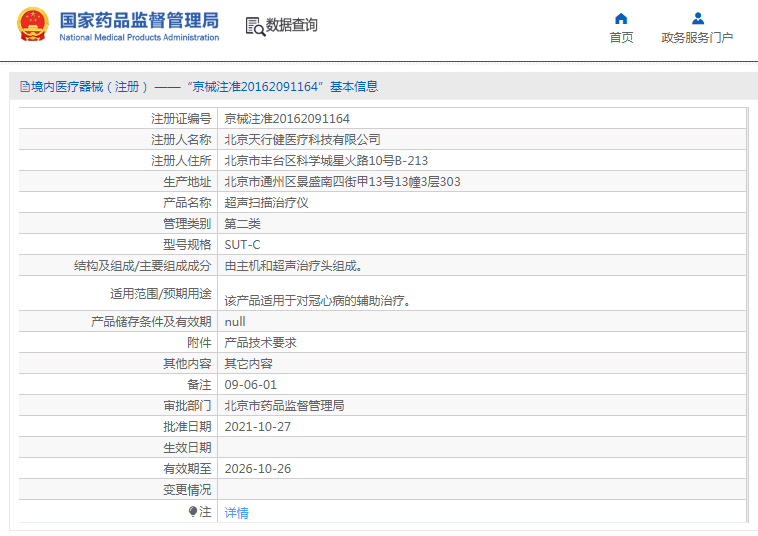This screenshot has width=758, height=536.
Task: Select text 由主机和超声治疗头组成。
Action: 294,266
